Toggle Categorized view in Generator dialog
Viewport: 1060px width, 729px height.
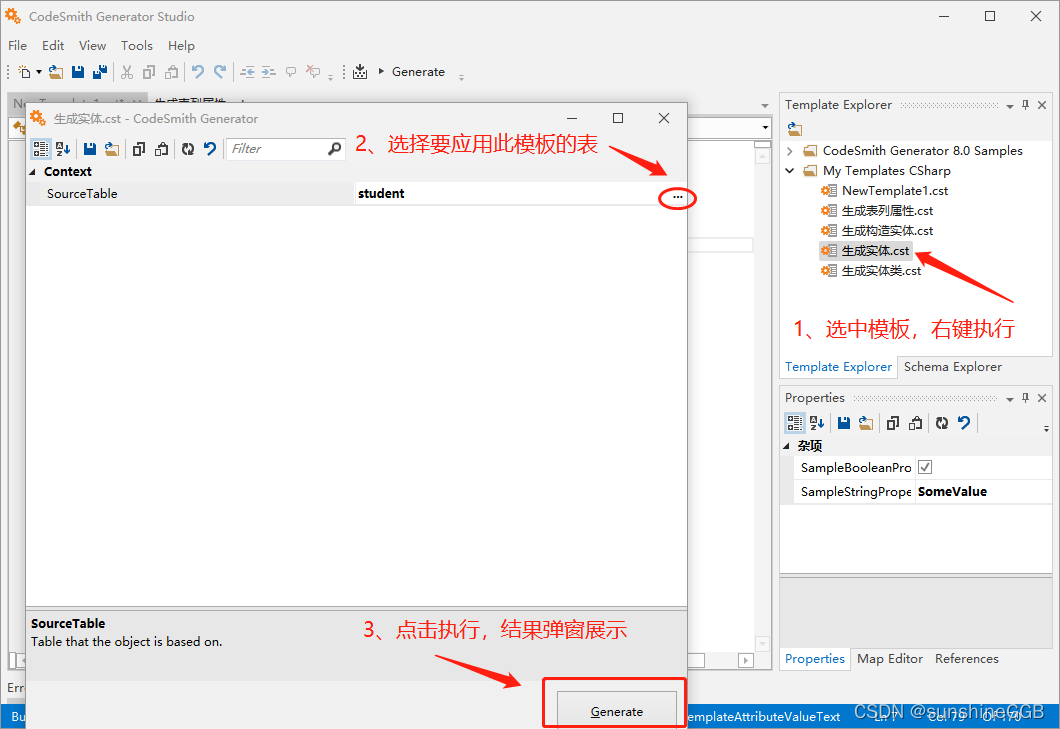tap(41, 149)
